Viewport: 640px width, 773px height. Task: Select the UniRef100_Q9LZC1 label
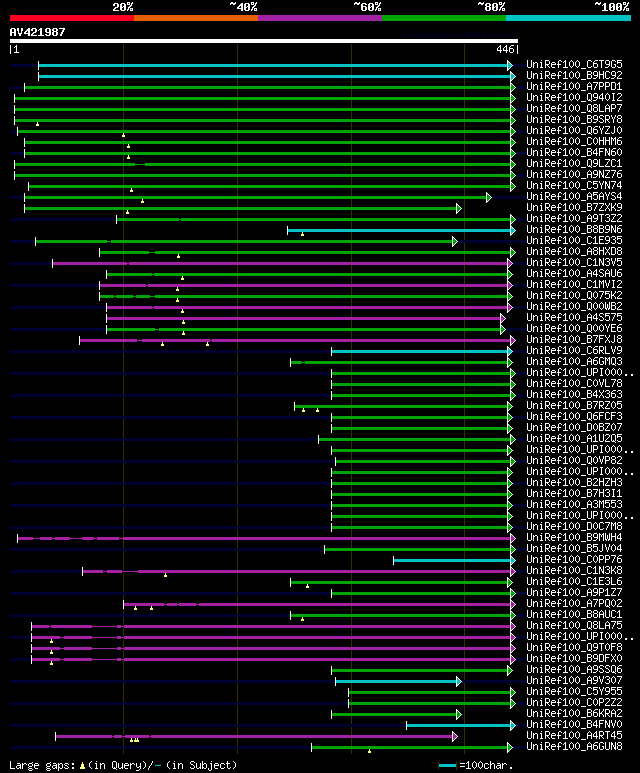tap(574, 163)
